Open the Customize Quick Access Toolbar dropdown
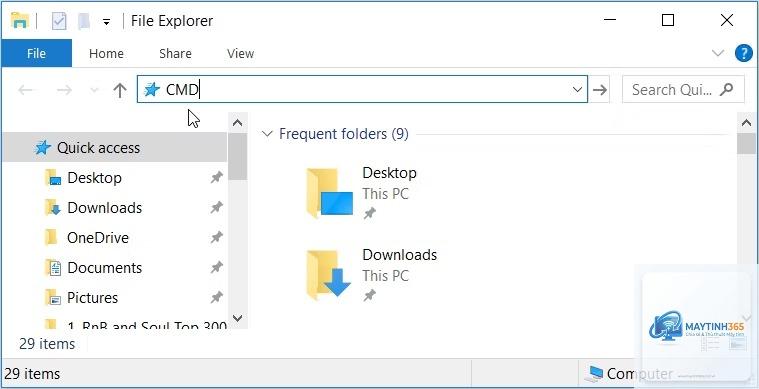This screenshot has height=389, width=759. pyautogui.click(x=106, y=22)
